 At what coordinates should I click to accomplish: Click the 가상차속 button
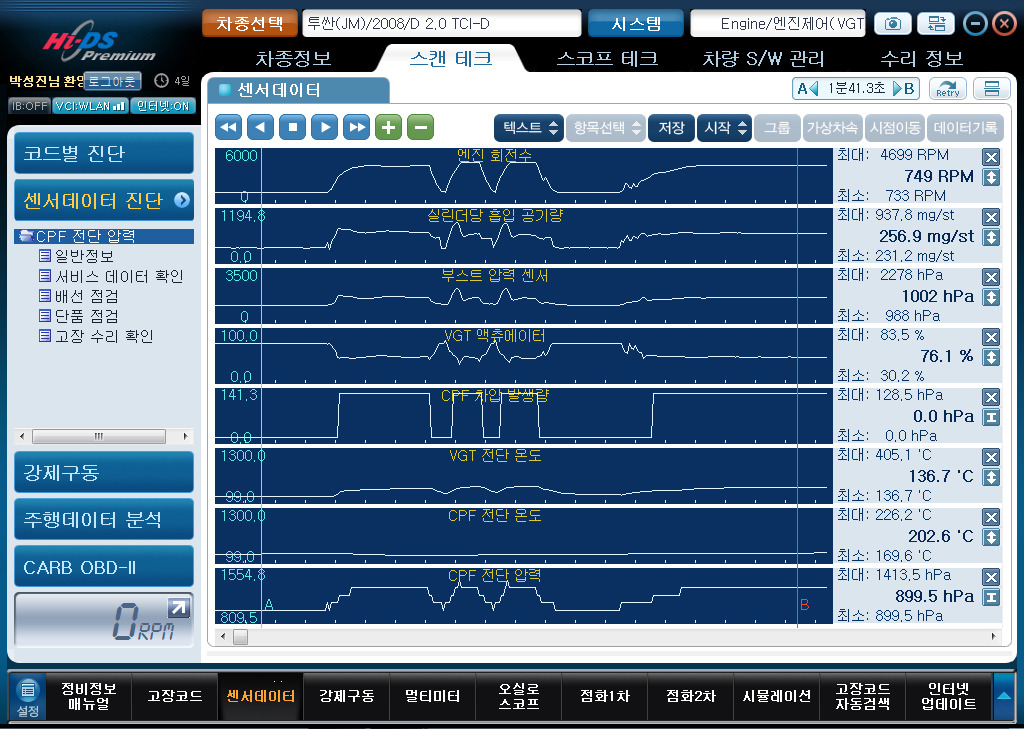click(832, 128)
